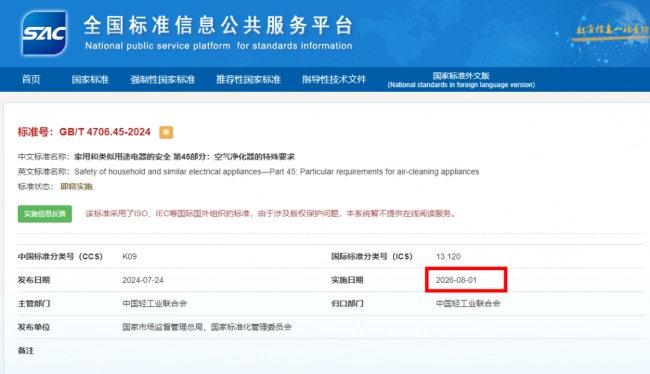Viewport: 650px width, 374px height.
Task: Click the orange 采 badge beside standard number
Action: (x=166, y=132)
